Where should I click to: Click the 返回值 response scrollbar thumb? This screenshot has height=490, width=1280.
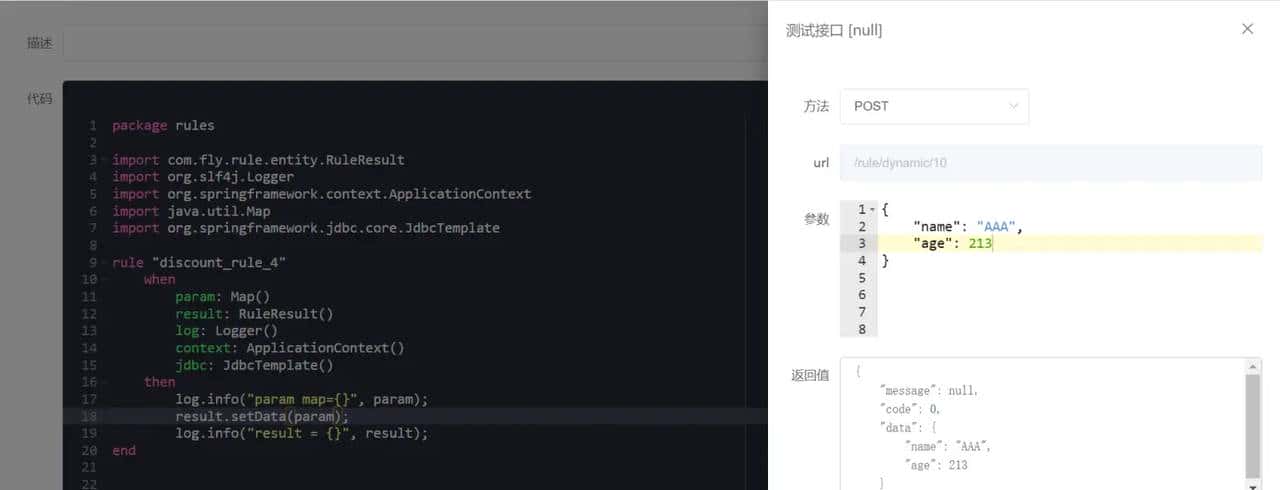pyautogui.click(x=1253, y=425)
